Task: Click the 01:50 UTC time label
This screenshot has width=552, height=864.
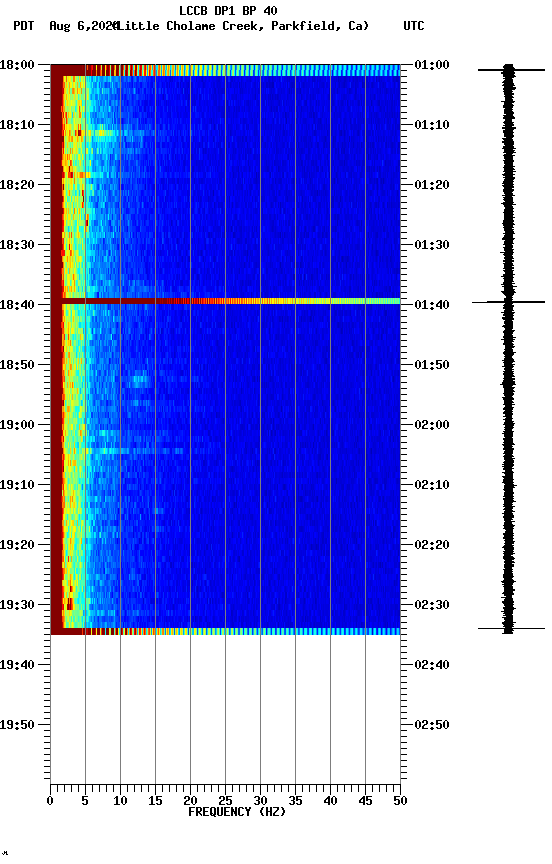Action: pos(432,365)
